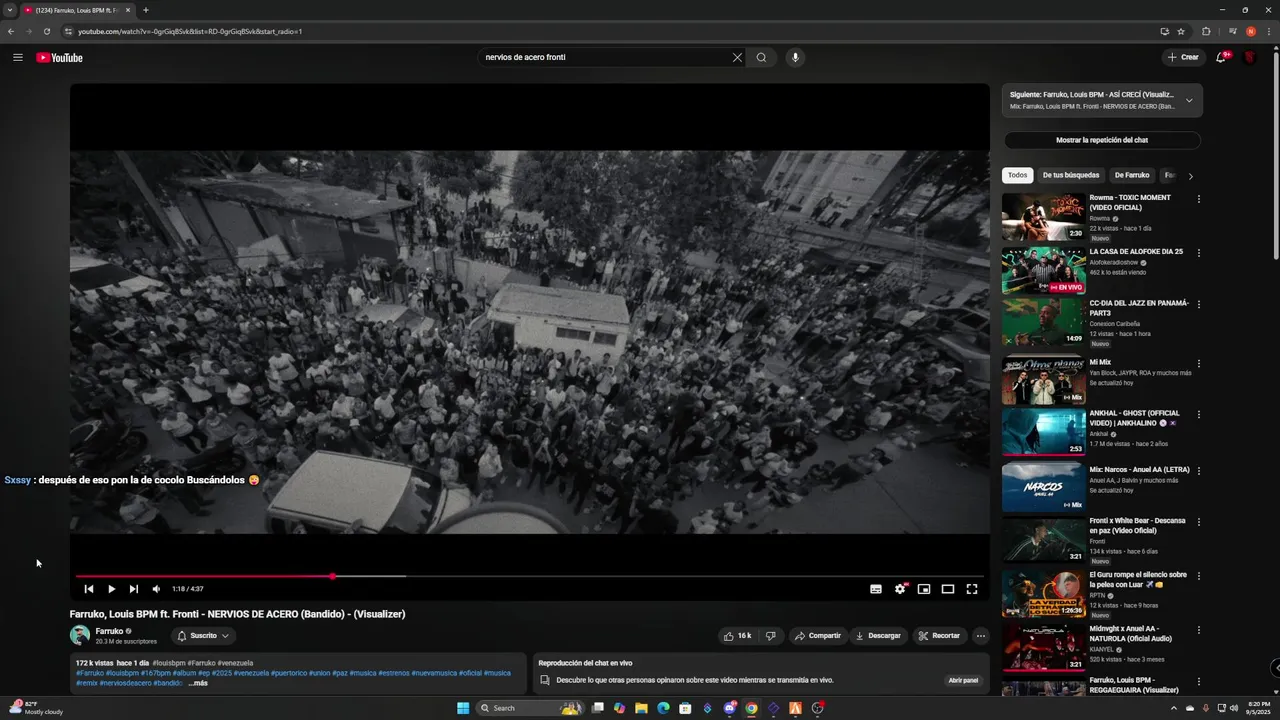
Task: Select the Todos filter chip
Action: pyautogui.click(x=1017, y=175)
